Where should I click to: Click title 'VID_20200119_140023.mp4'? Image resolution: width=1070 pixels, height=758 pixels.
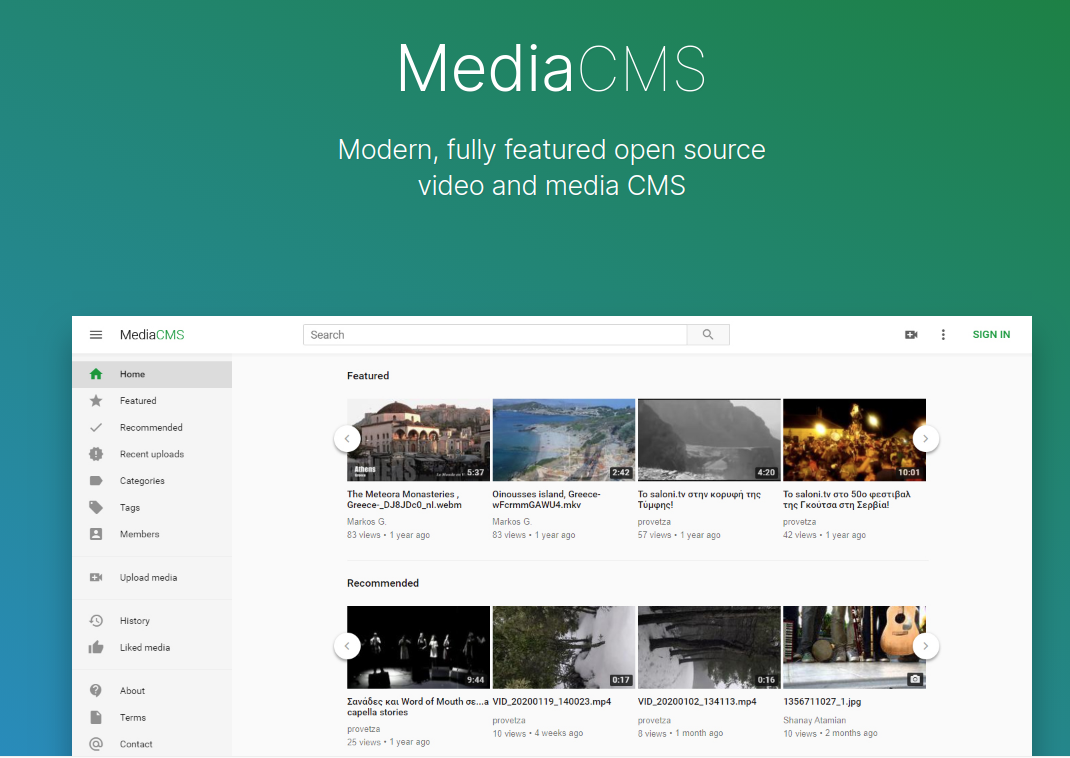551,701
